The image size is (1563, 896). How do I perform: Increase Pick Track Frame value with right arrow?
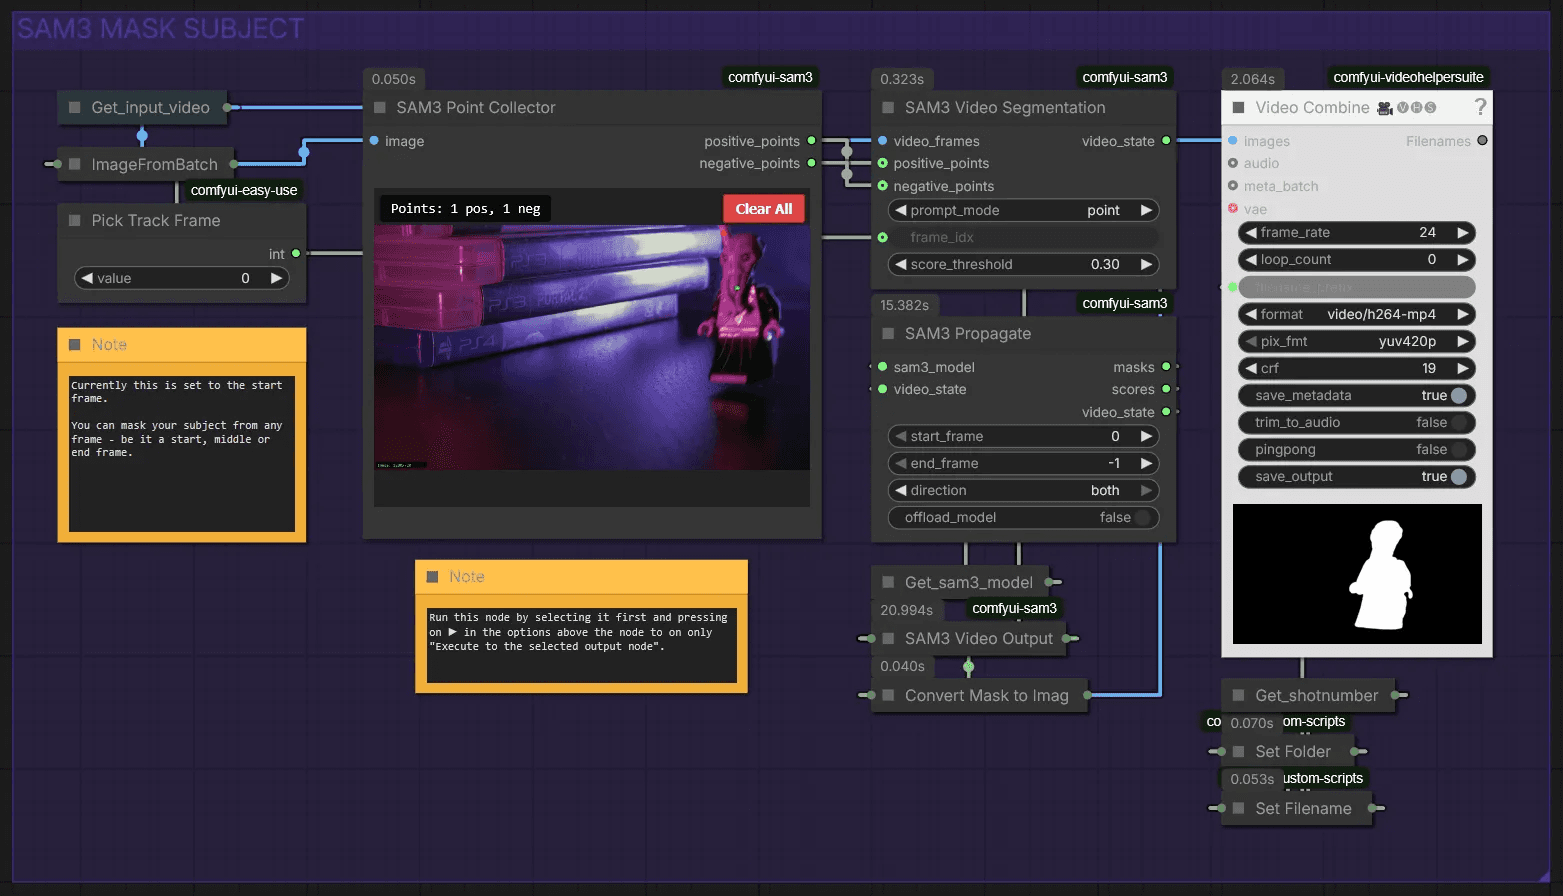(277, 278)
